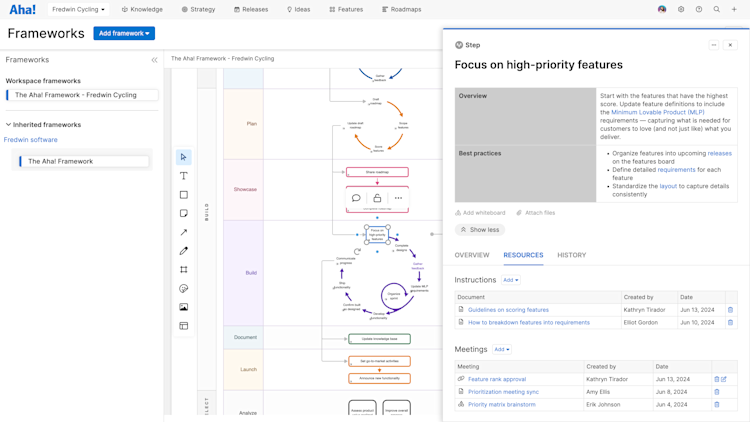The width and height of the screenshot is (750, 422).
Task: Open the layout link in best practices
Action: click(x=668, y=186)
